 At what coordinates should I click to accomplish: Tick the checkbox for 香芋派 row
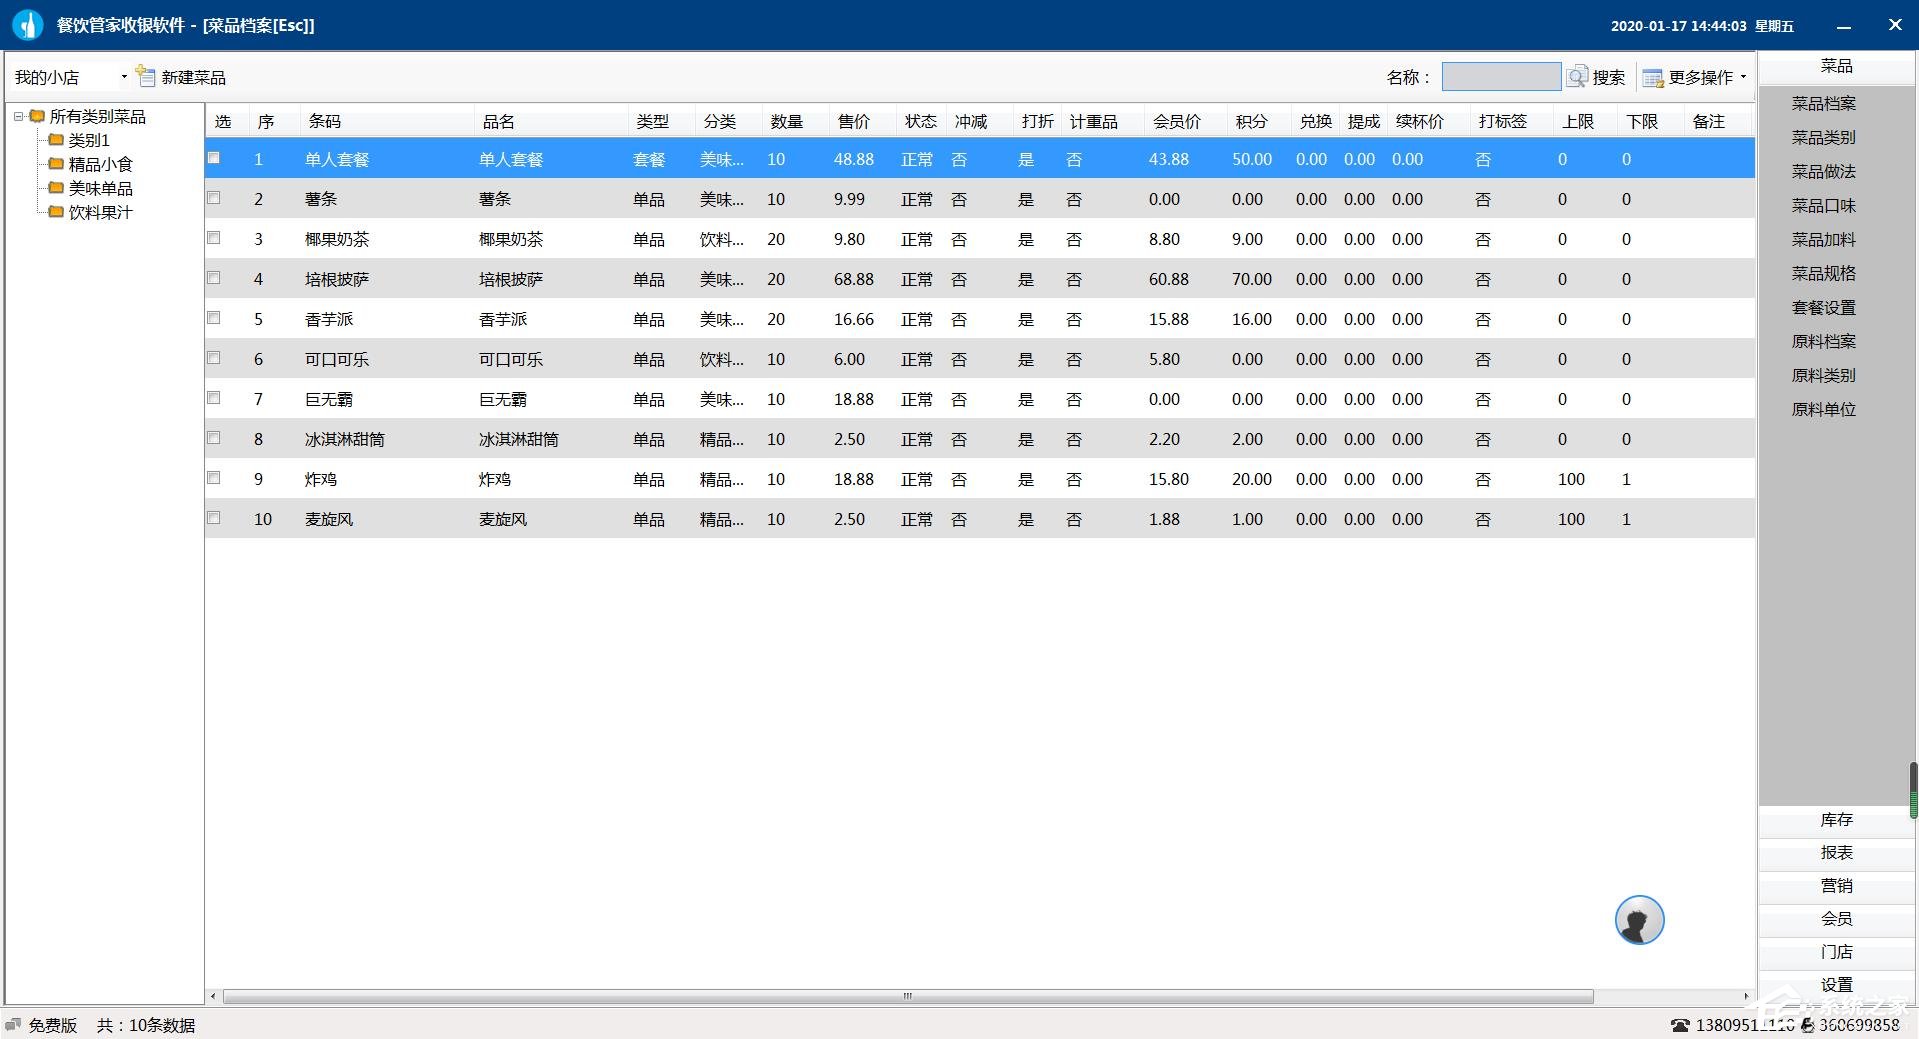(214, 318)
